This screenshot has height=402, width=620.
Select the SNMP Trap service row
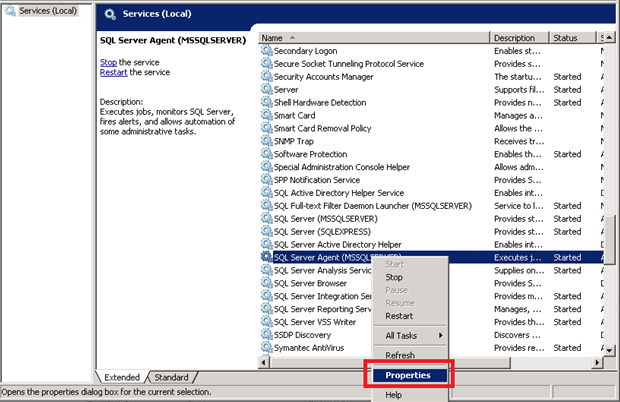(431, 141)
